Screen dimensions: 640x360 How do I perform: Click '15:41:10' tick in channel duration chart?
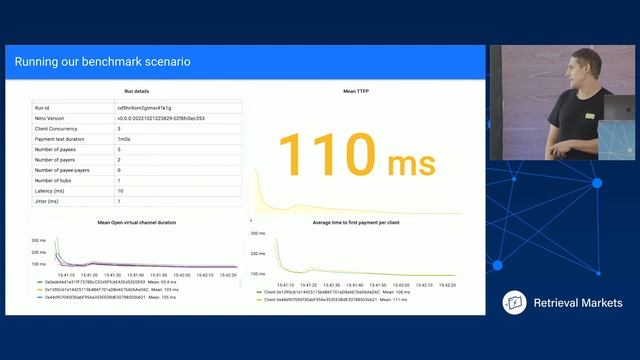pyautogui.click(x=66, y=275)
